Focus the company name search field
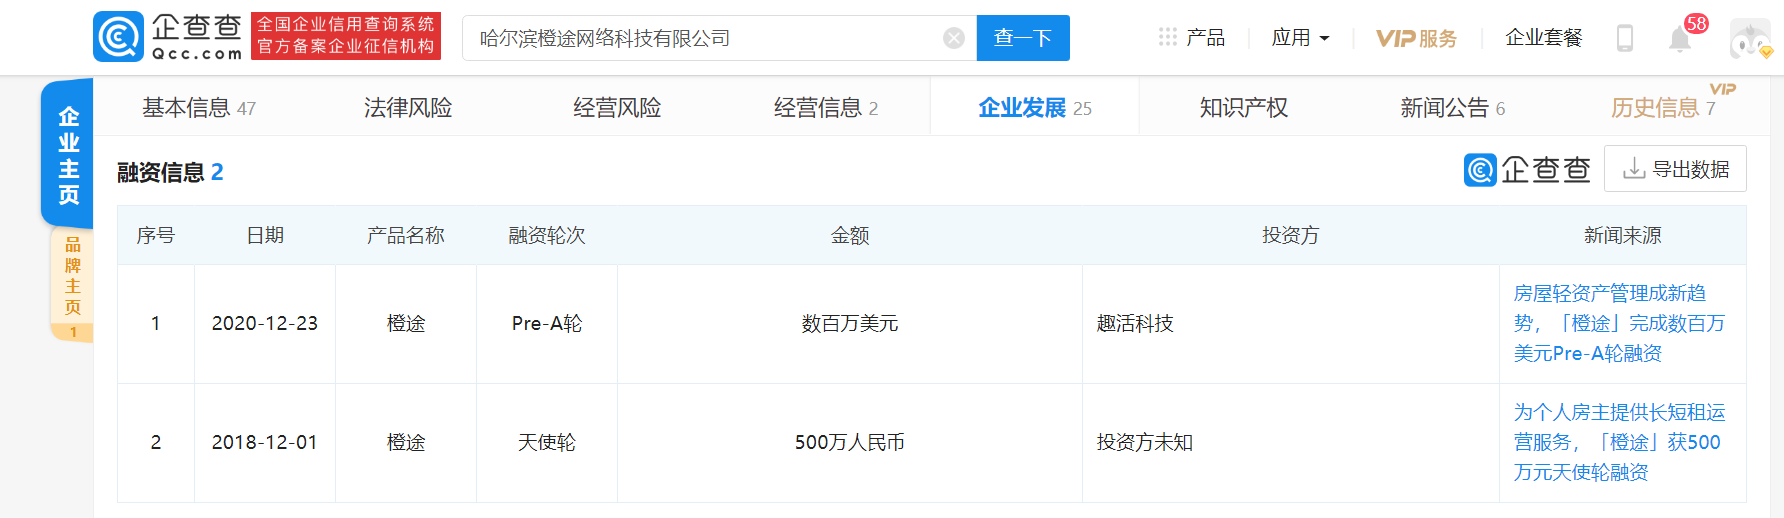Viewport: 1784px width, 518px height. [x=700, y=38]
